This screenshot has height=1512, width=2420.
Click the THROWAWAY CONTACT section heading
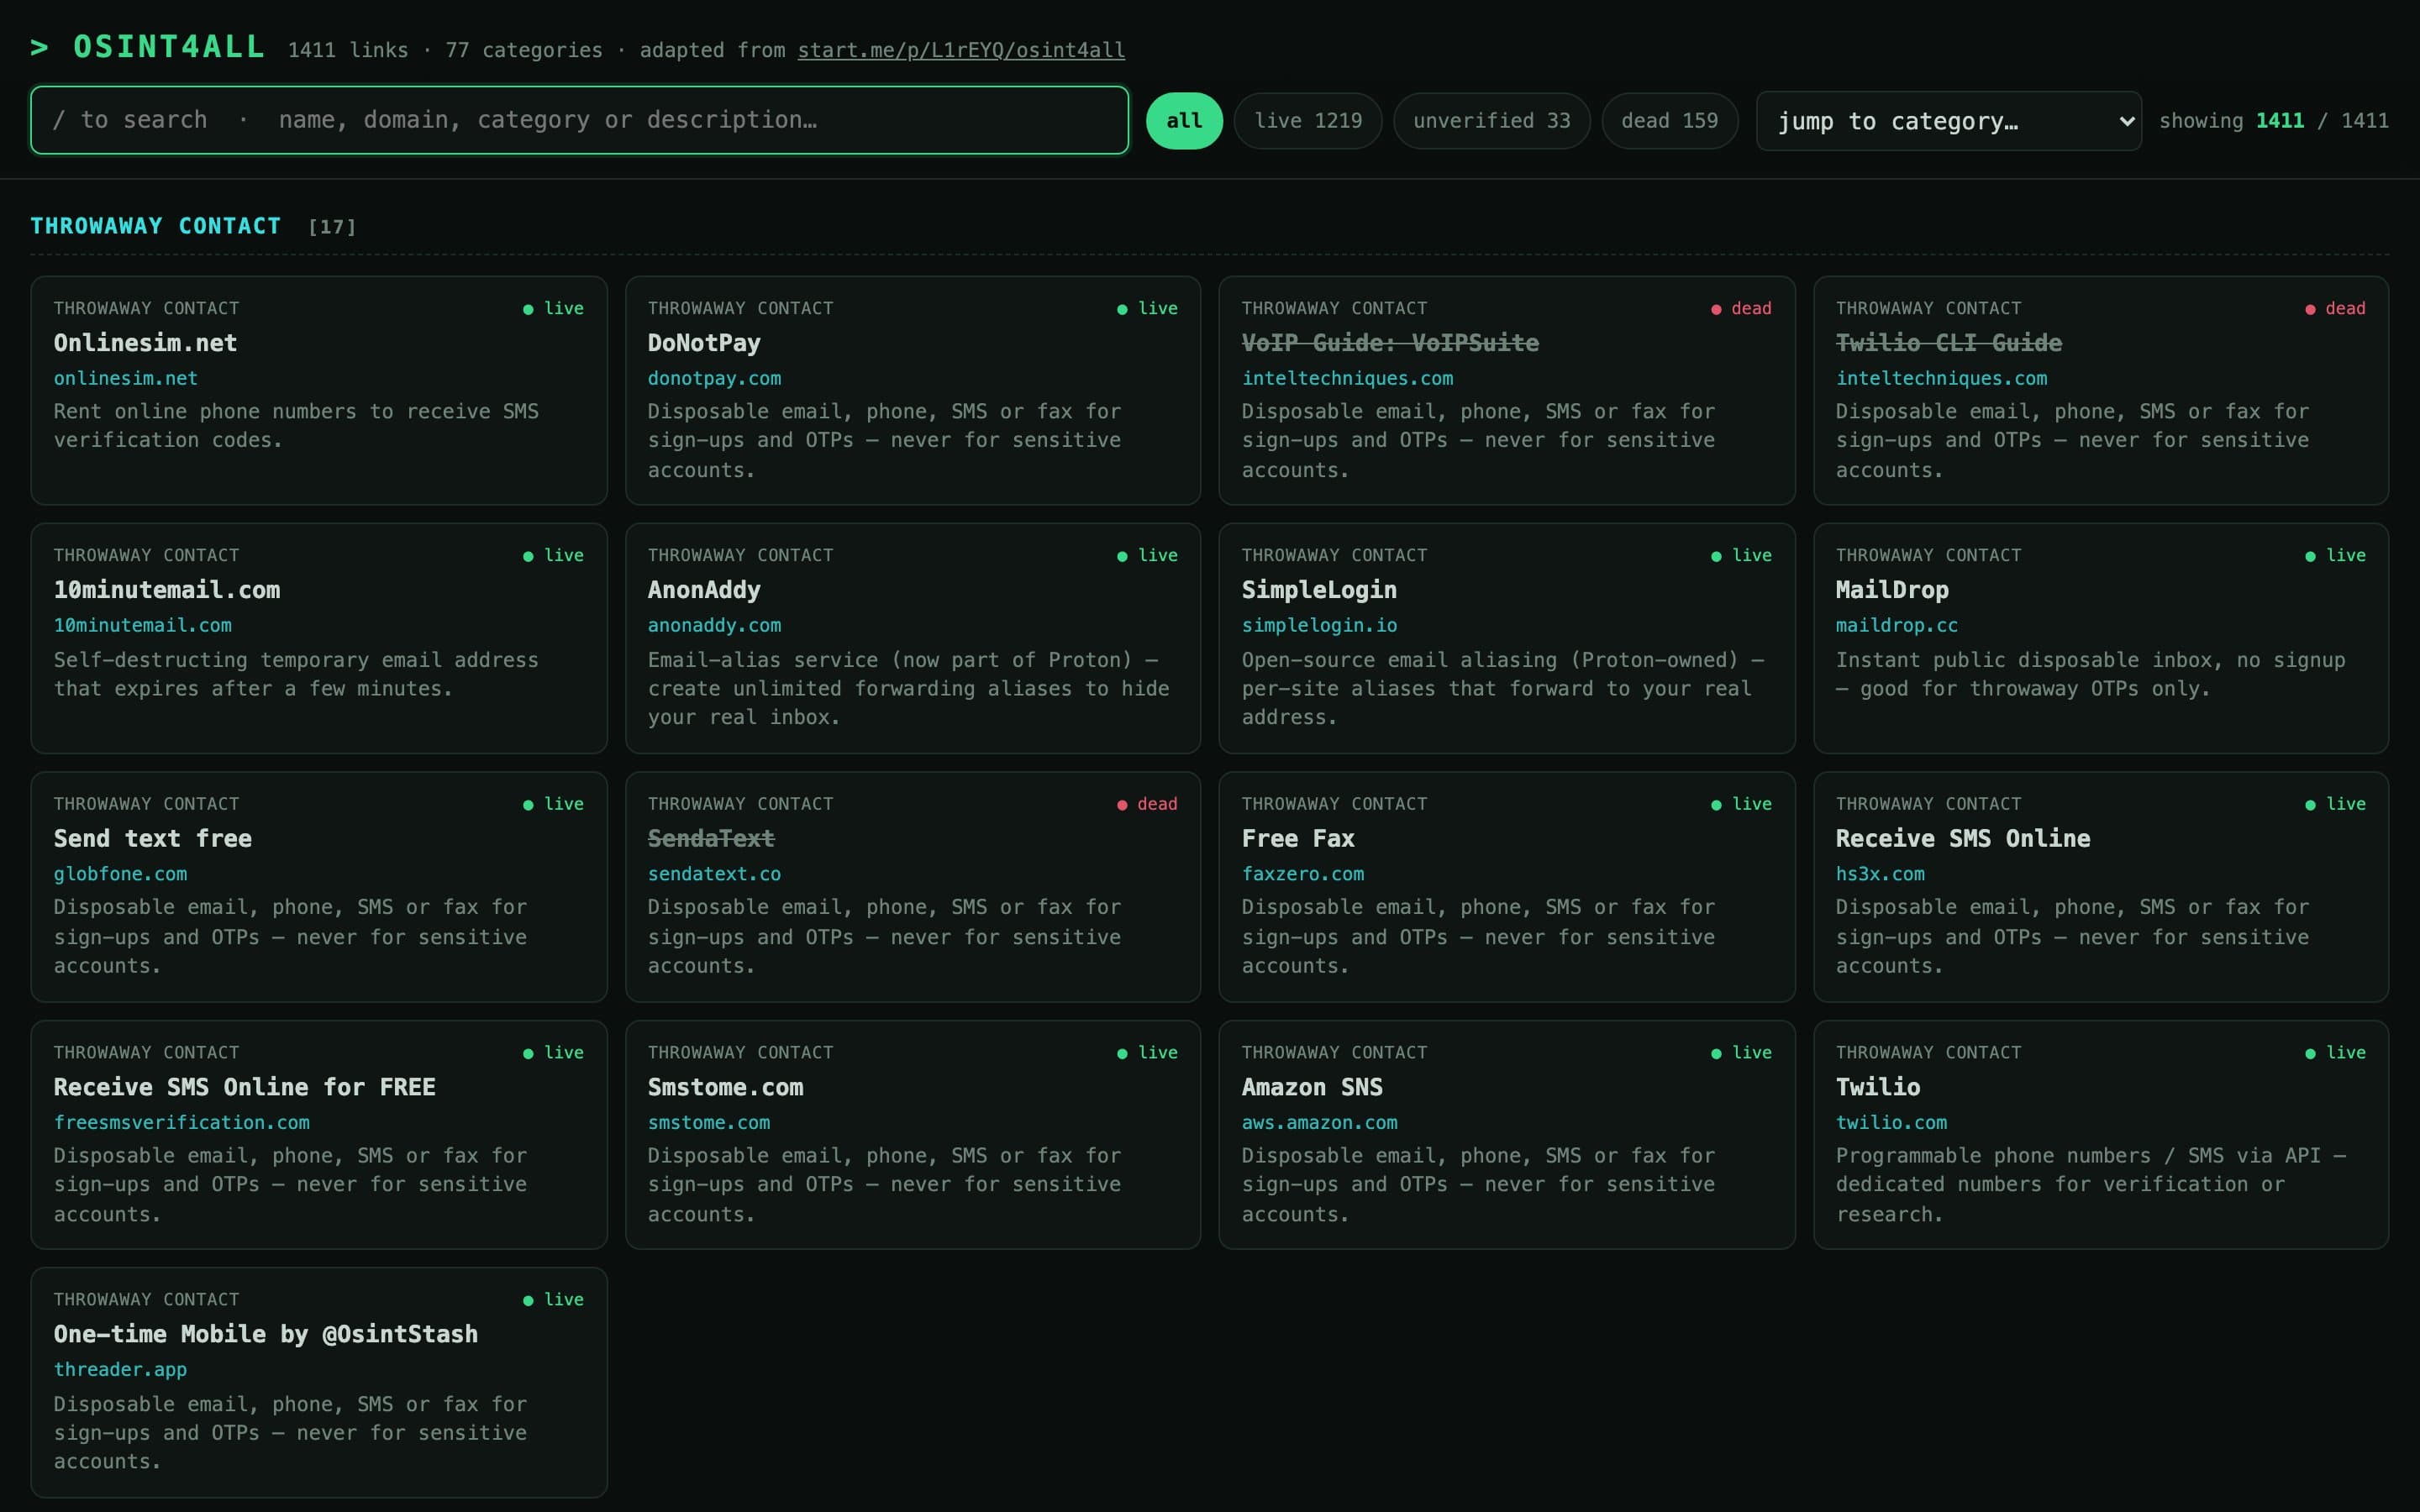pos(156,226)
